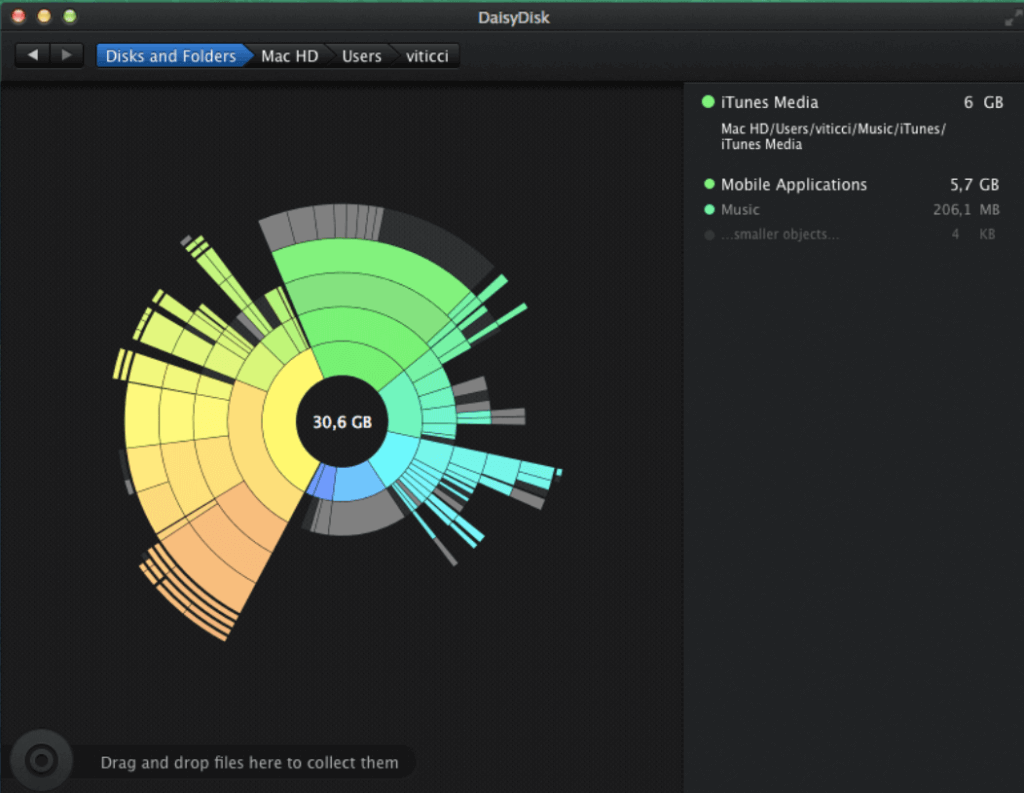Click the 206,1 MB size value
Image resolution: width=1024 pixels, height=793 pixels.
(966, 210)
